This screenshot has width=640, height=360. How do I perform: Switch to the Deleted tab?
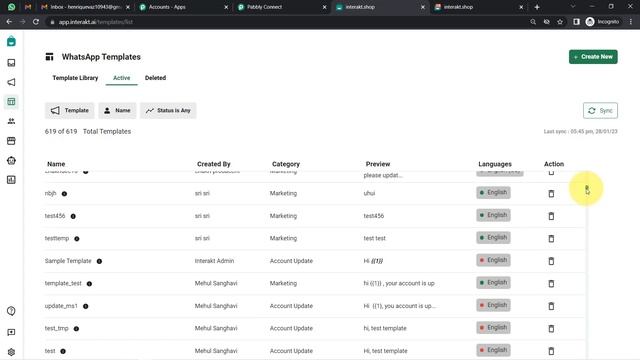tap(156, 78)
